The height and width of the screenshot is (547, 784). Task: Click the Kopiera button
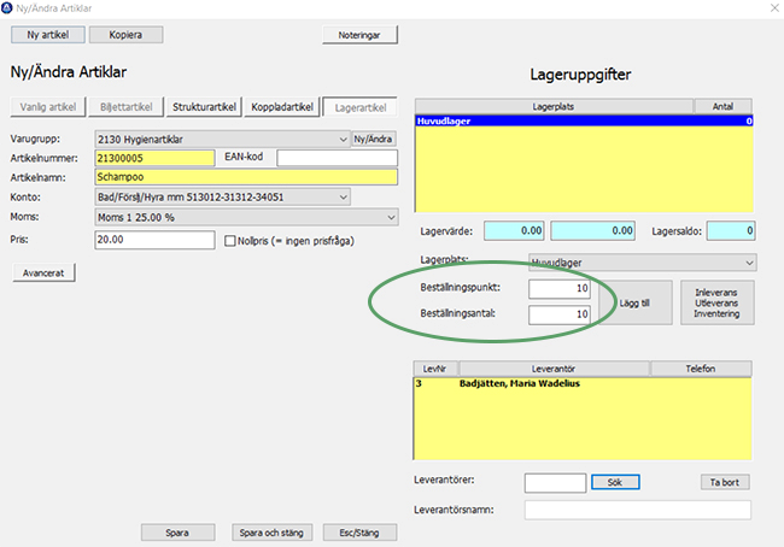coord(126,34)
